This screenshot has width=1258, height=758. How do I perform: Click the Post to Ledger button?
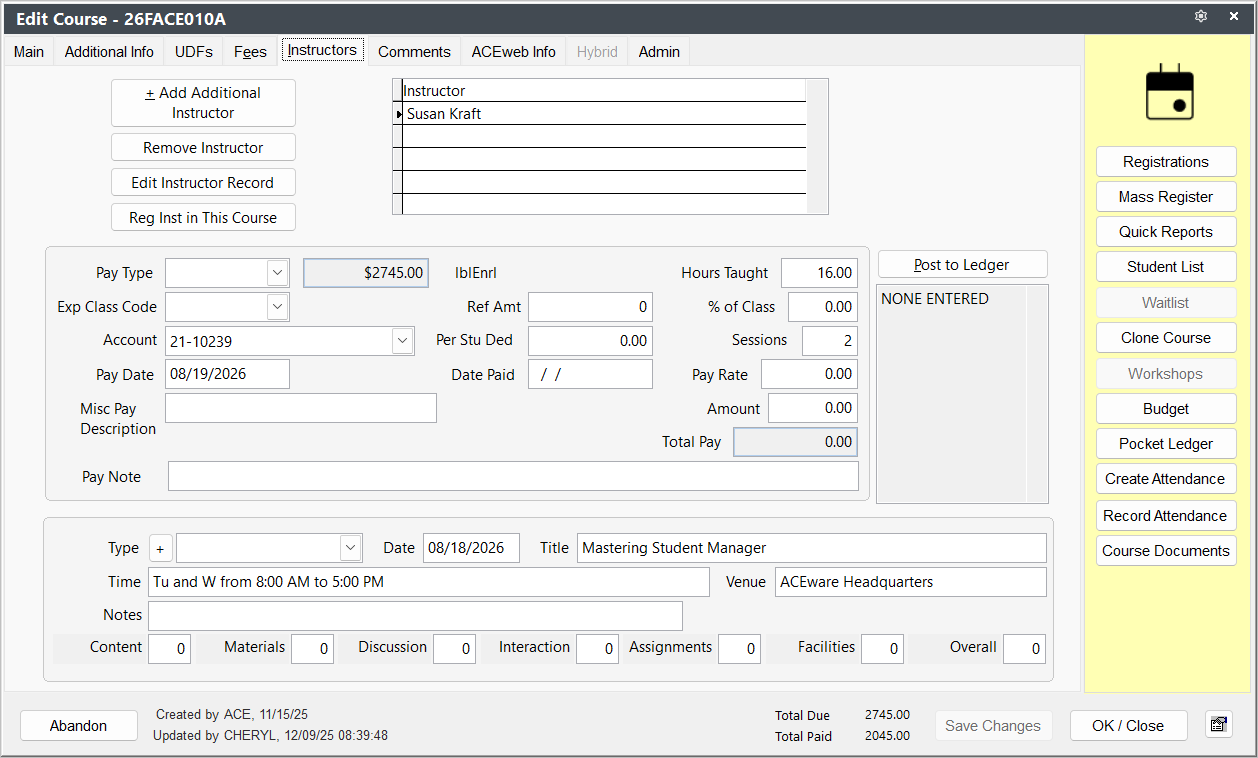point(962,265)
